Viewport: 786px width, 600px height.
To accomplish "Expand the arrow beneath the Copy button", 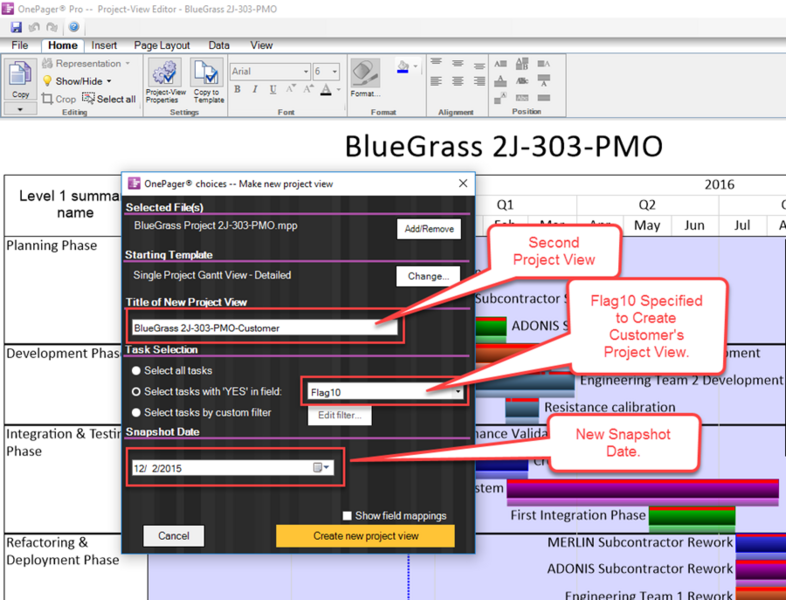I will [20, 108].
